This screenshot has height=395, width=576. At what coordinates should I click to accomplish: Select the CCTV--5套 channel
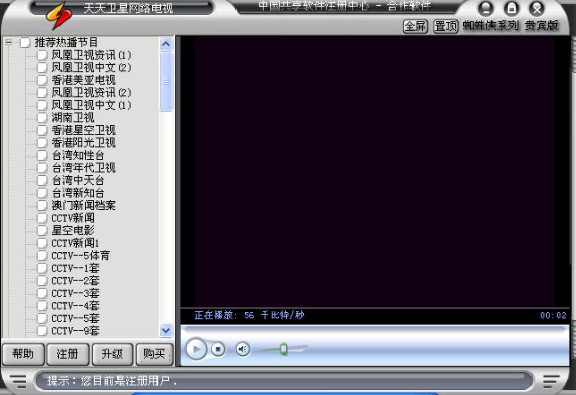(75, 318)
